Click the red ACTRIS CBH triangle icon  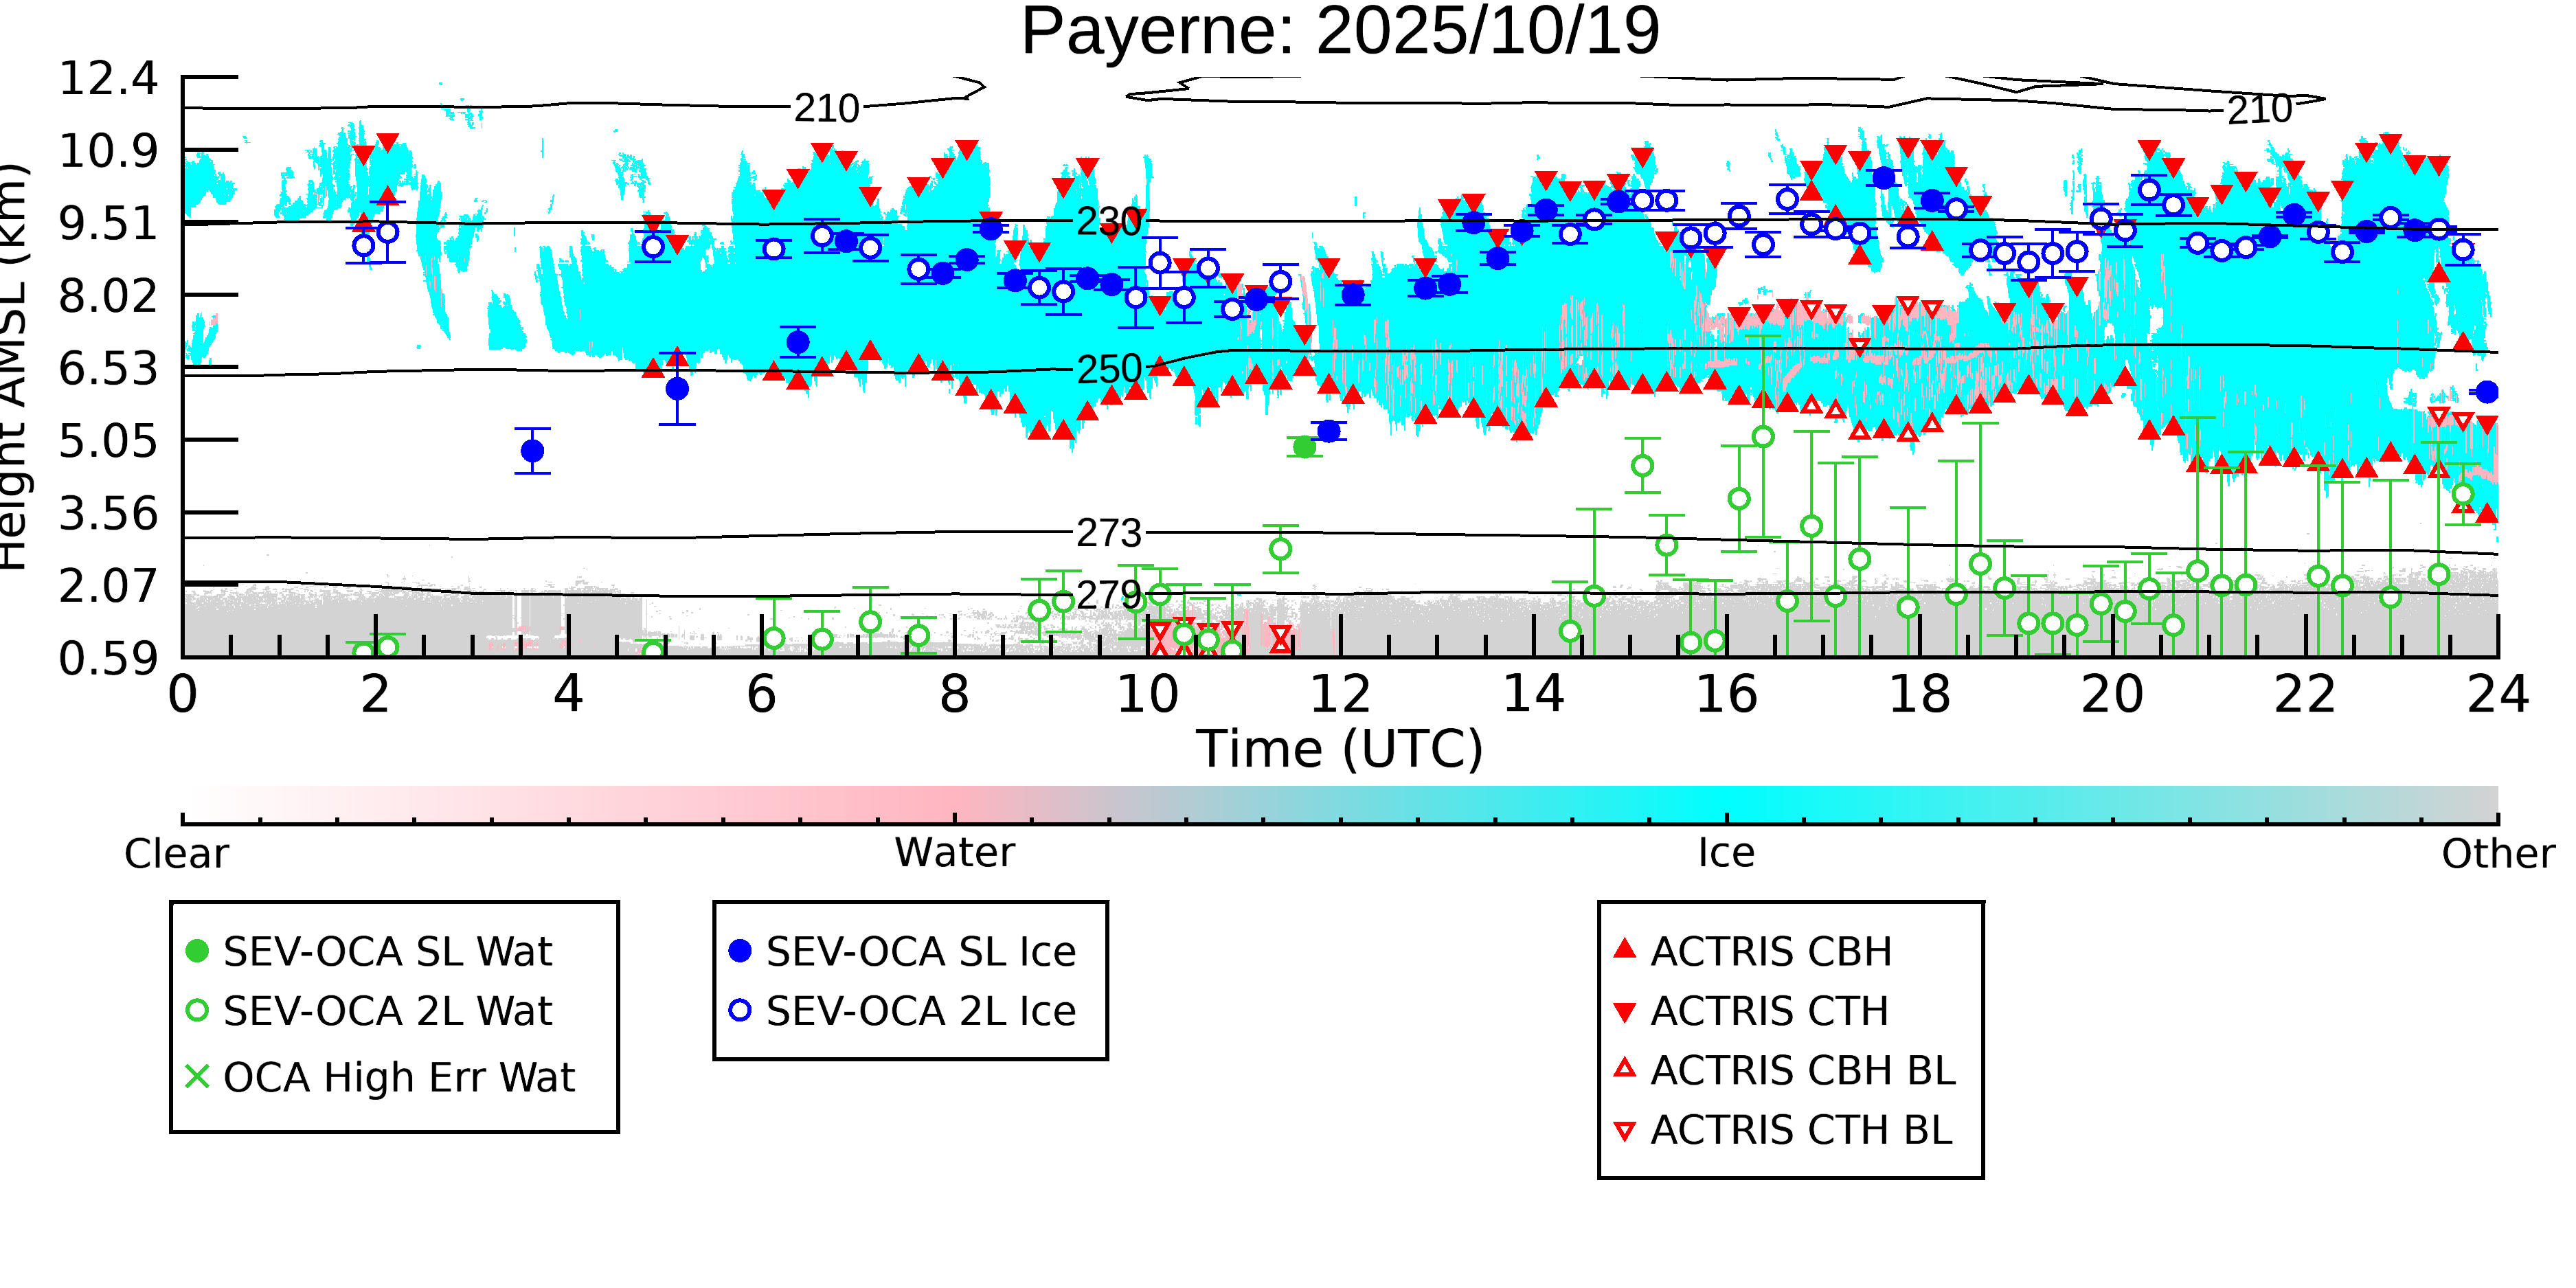(1625, 949)
